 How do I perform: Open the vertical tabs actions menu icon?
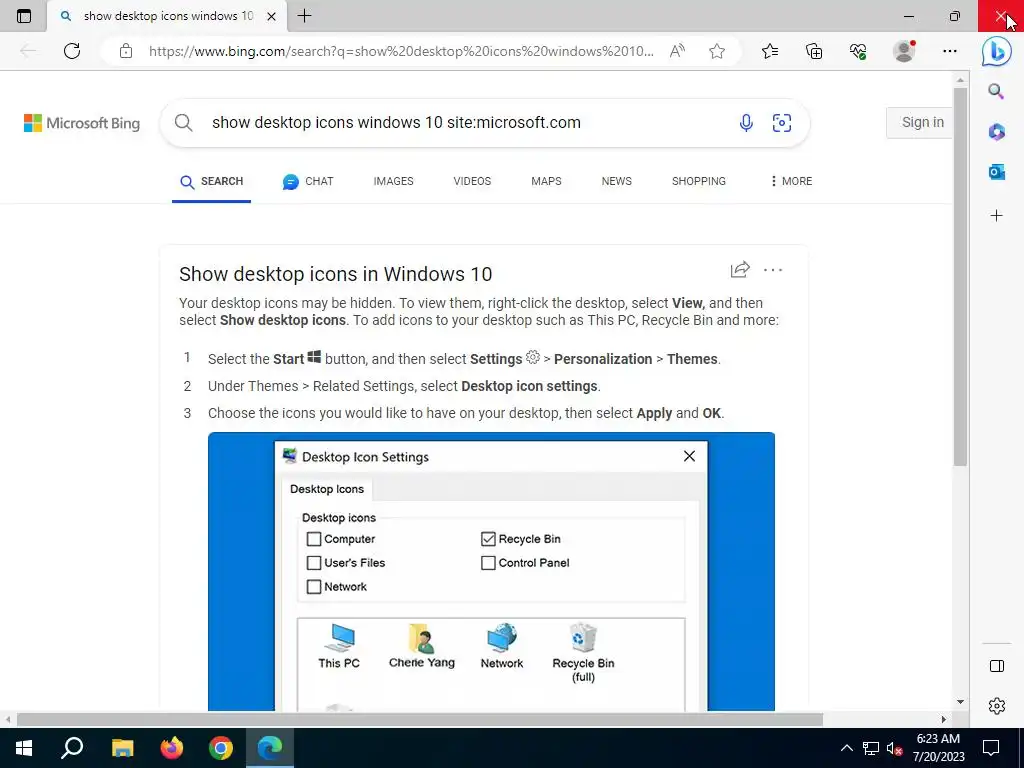24,16
